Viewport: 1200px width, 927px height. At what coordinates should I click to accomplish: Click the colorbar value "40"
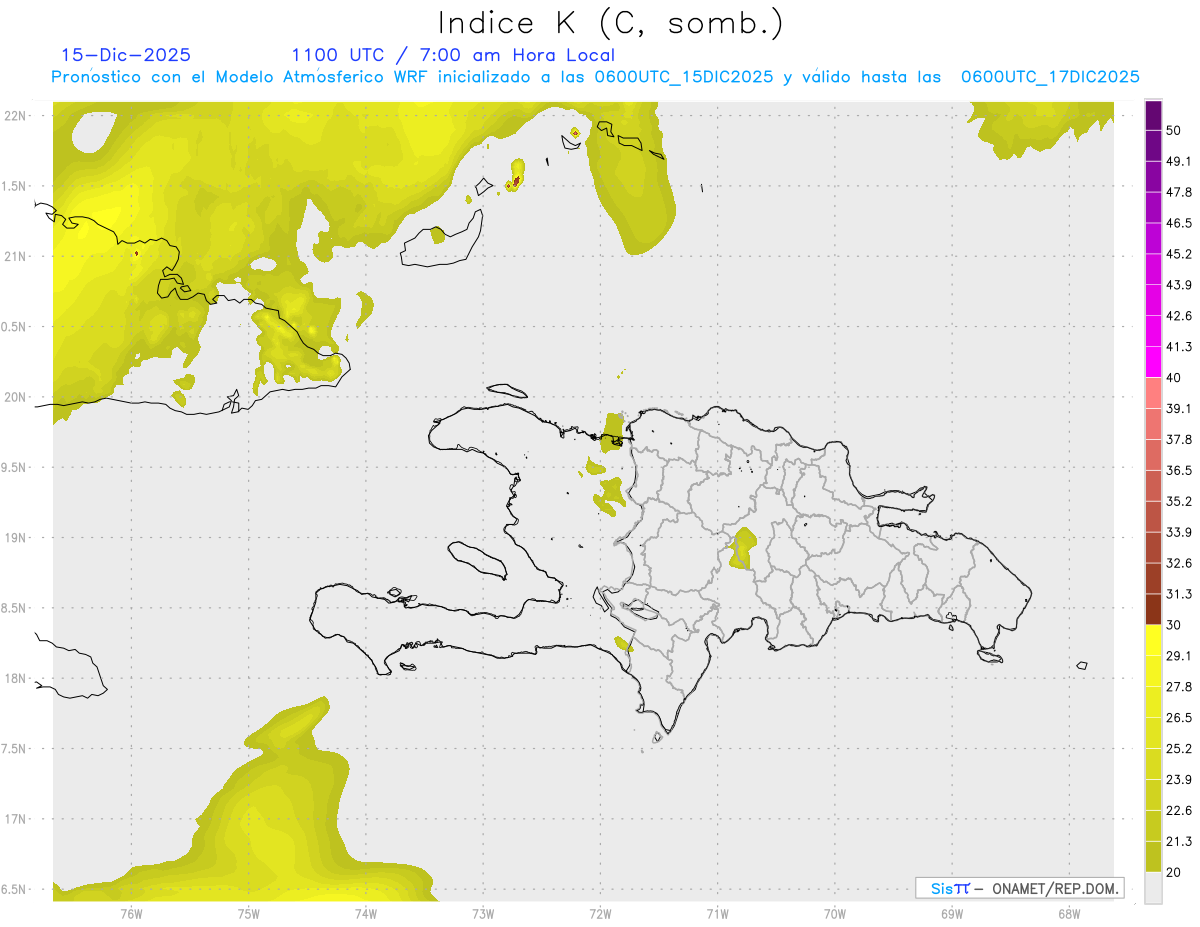pos(1175,378)
